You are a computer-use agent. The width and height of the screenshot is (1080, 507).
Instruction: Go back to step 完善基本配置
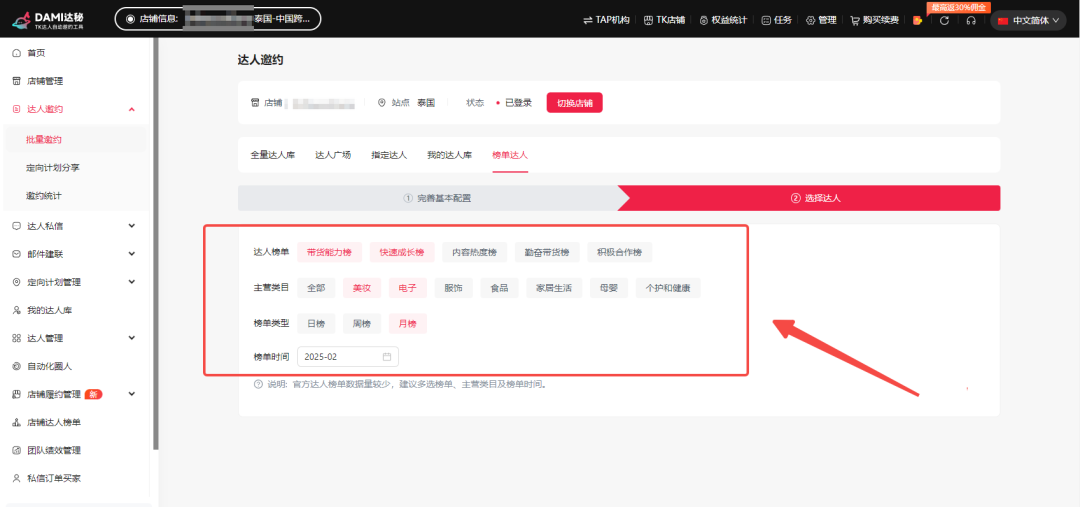[437, 198]
